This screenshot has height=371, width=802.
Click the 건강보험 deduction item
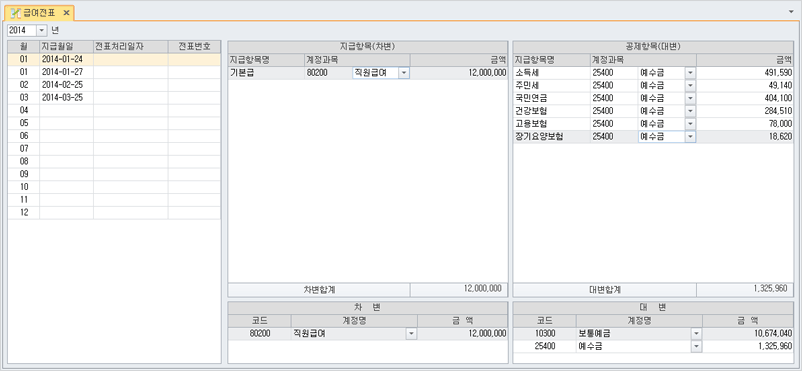pos(551,111)
